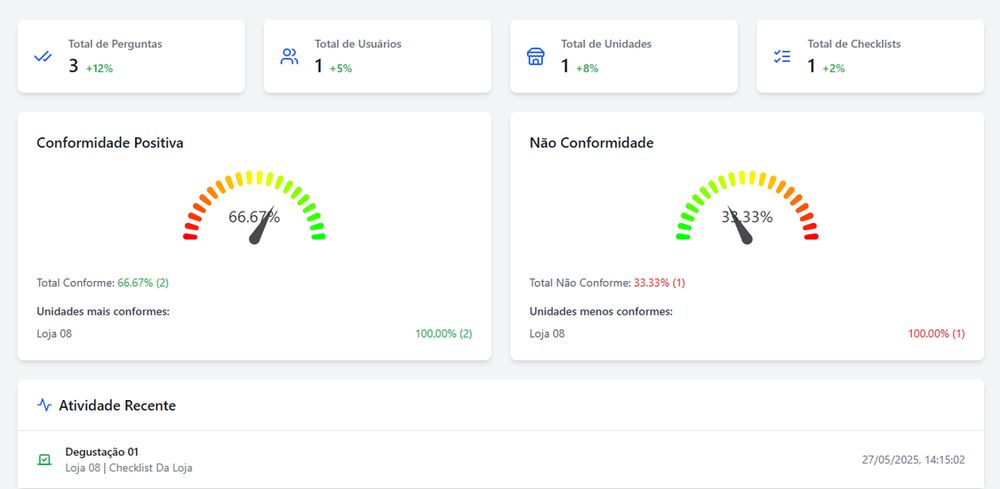Viewport: 1000px width, 489px height.
Task: Click the 33.33% gauge value
Action: click(x=747, y=217)
